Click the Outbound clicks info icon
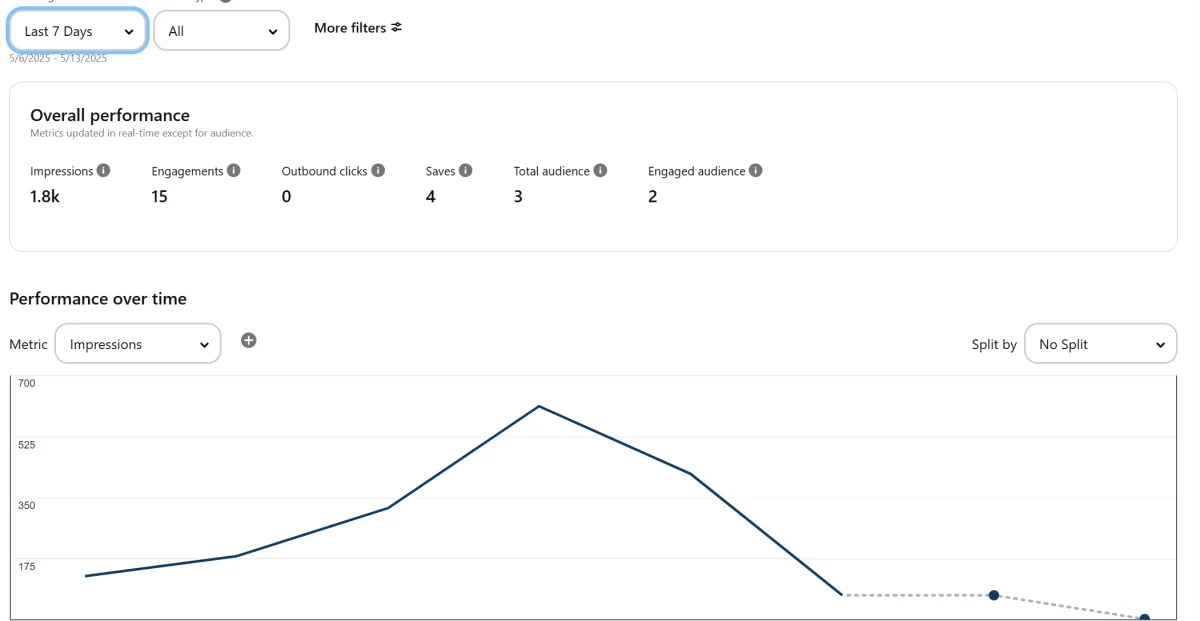 (x=378, y=171)
